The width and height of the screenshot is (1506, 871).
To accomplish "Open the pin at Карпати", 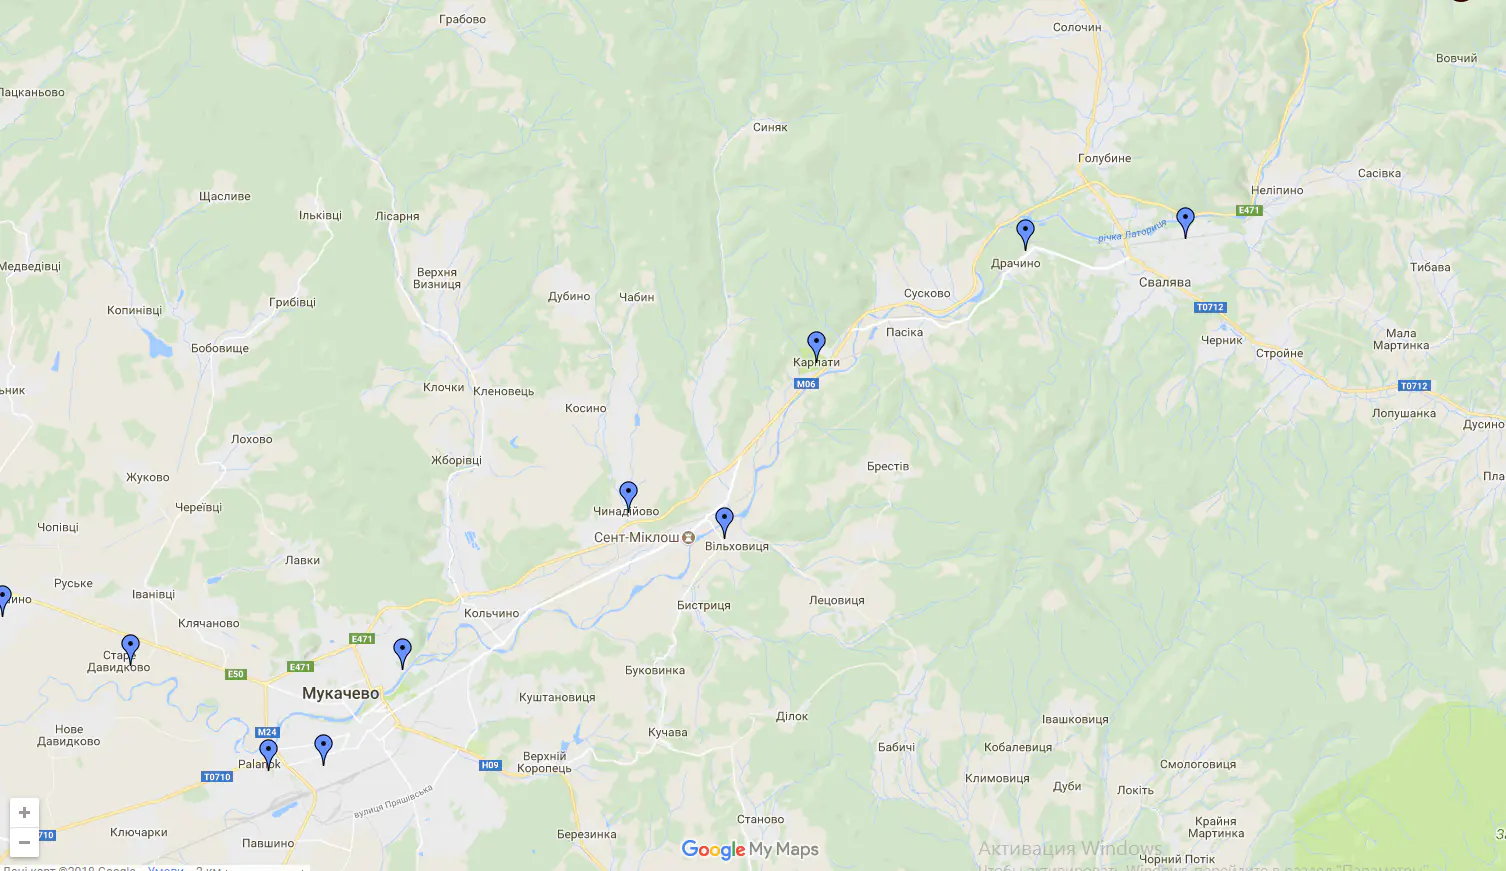I will 816,347.
